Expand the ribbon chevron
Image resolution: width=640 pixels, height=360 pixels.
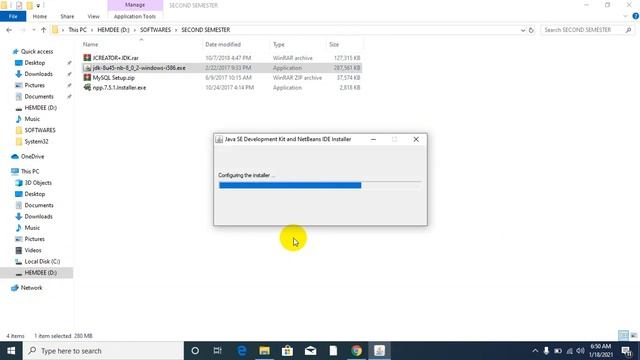[625, 16]
